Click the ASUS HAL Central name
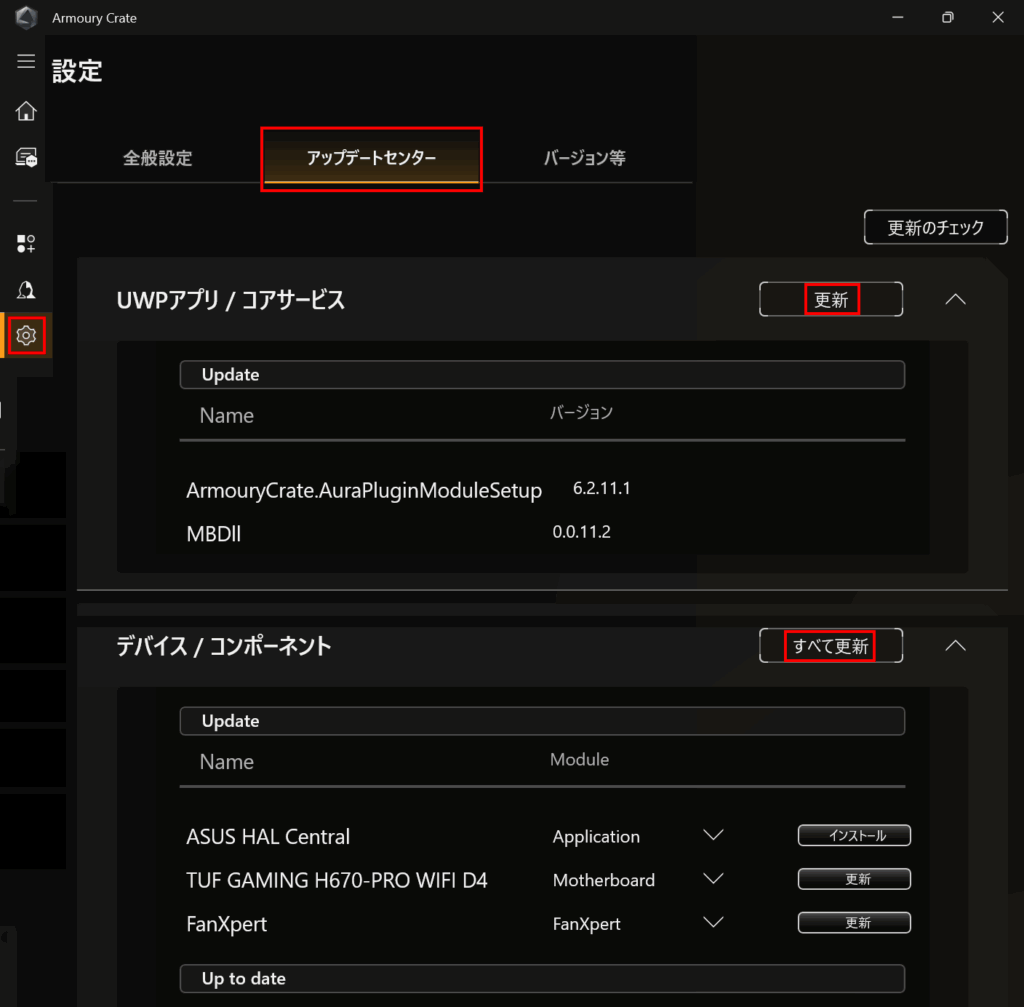The image size is (1024, 1007). coord(268,837)
